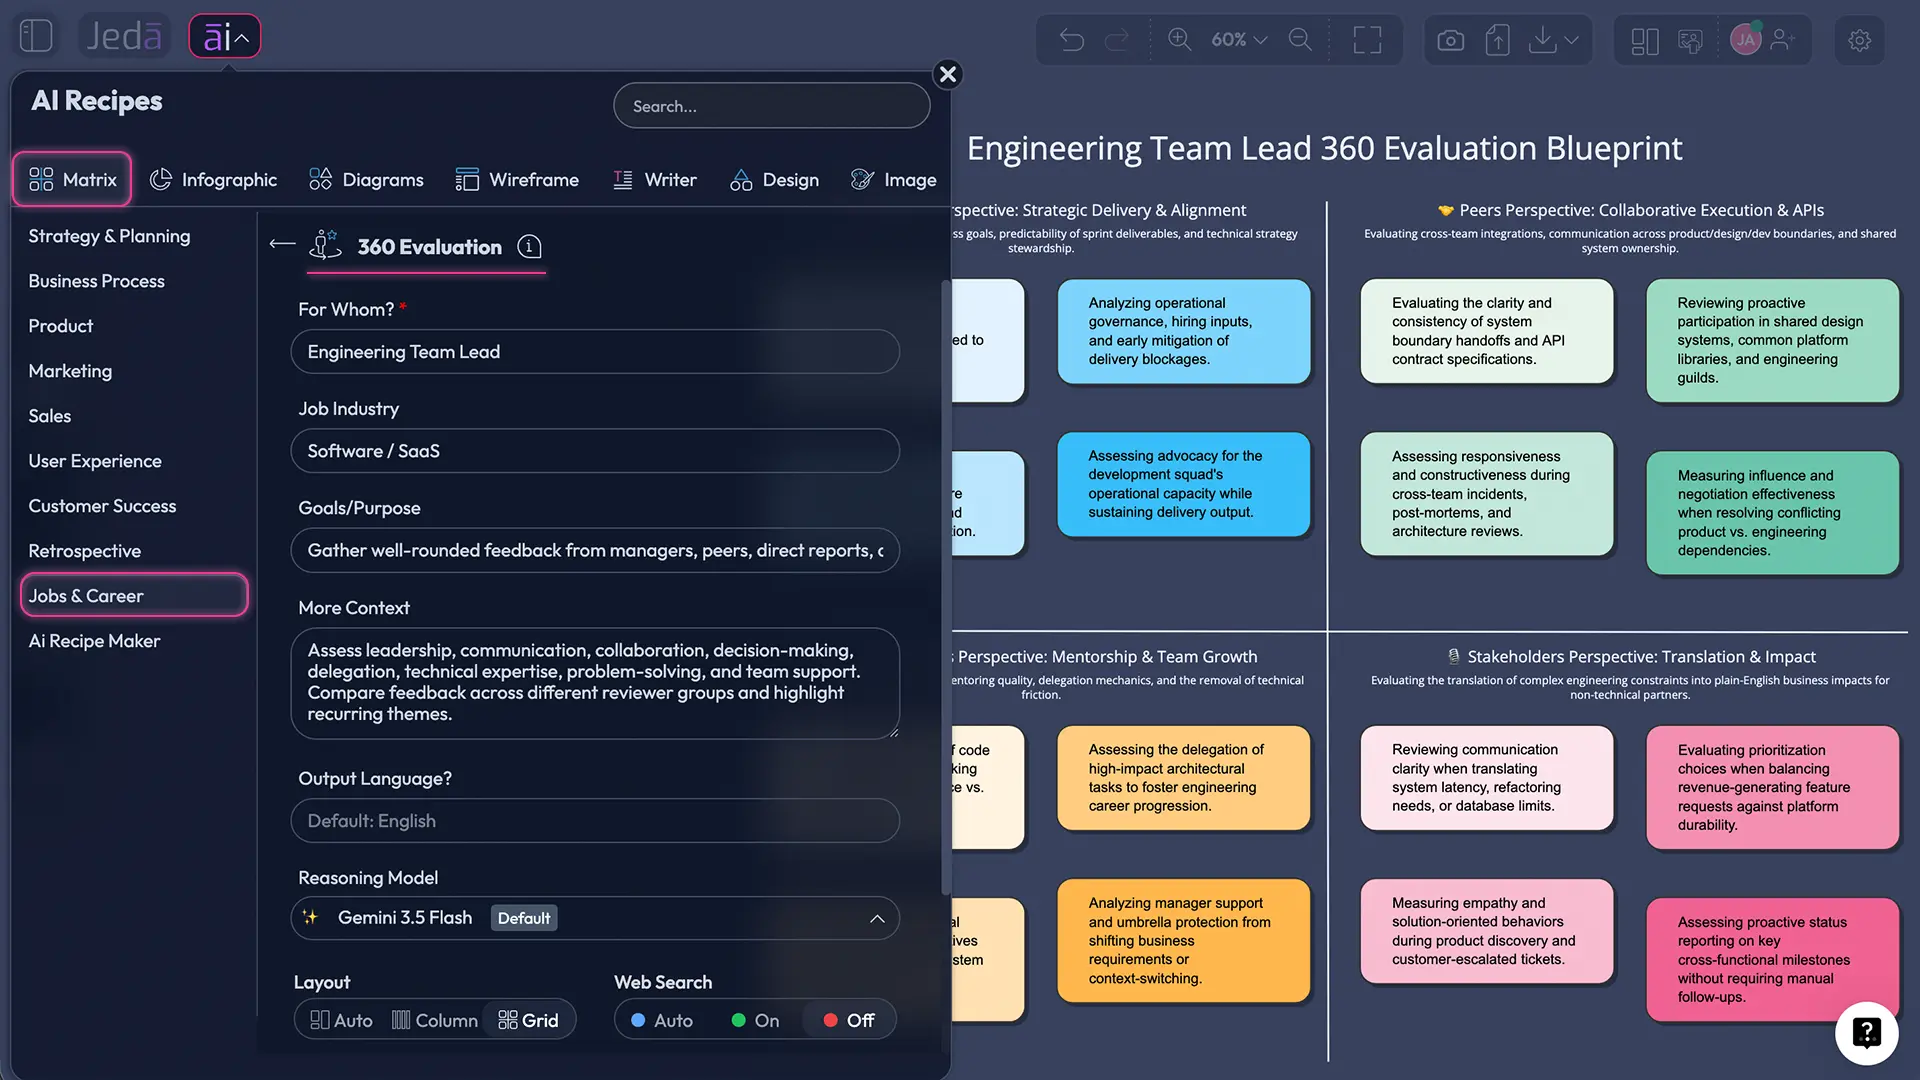Click the recipe panel vertical scrollbar
This screenshot has height=1080, width=1920.
[x=945, y=587]
